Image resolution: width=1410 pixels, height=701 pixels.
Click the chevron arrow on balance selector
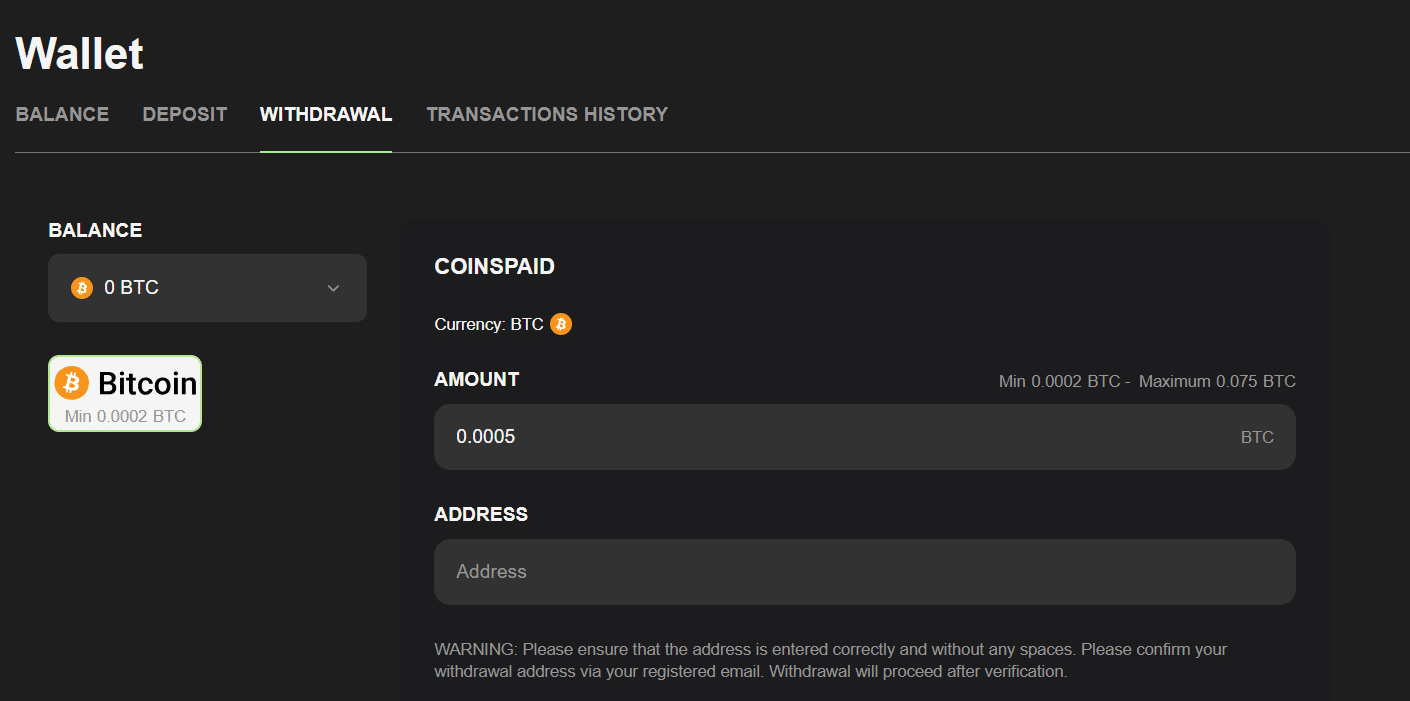point(333,287)
